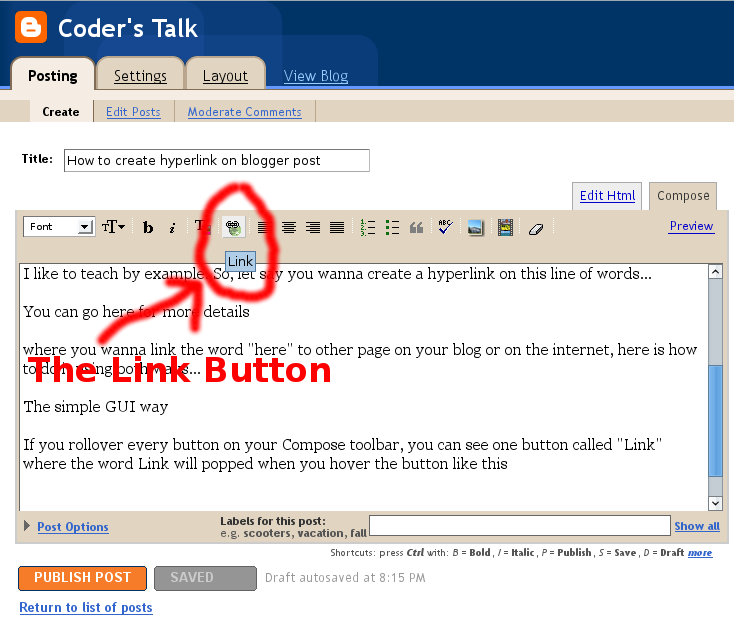Click Return to list of posts
The height and width of the screenshot is (623, 734).
[86, 607]
